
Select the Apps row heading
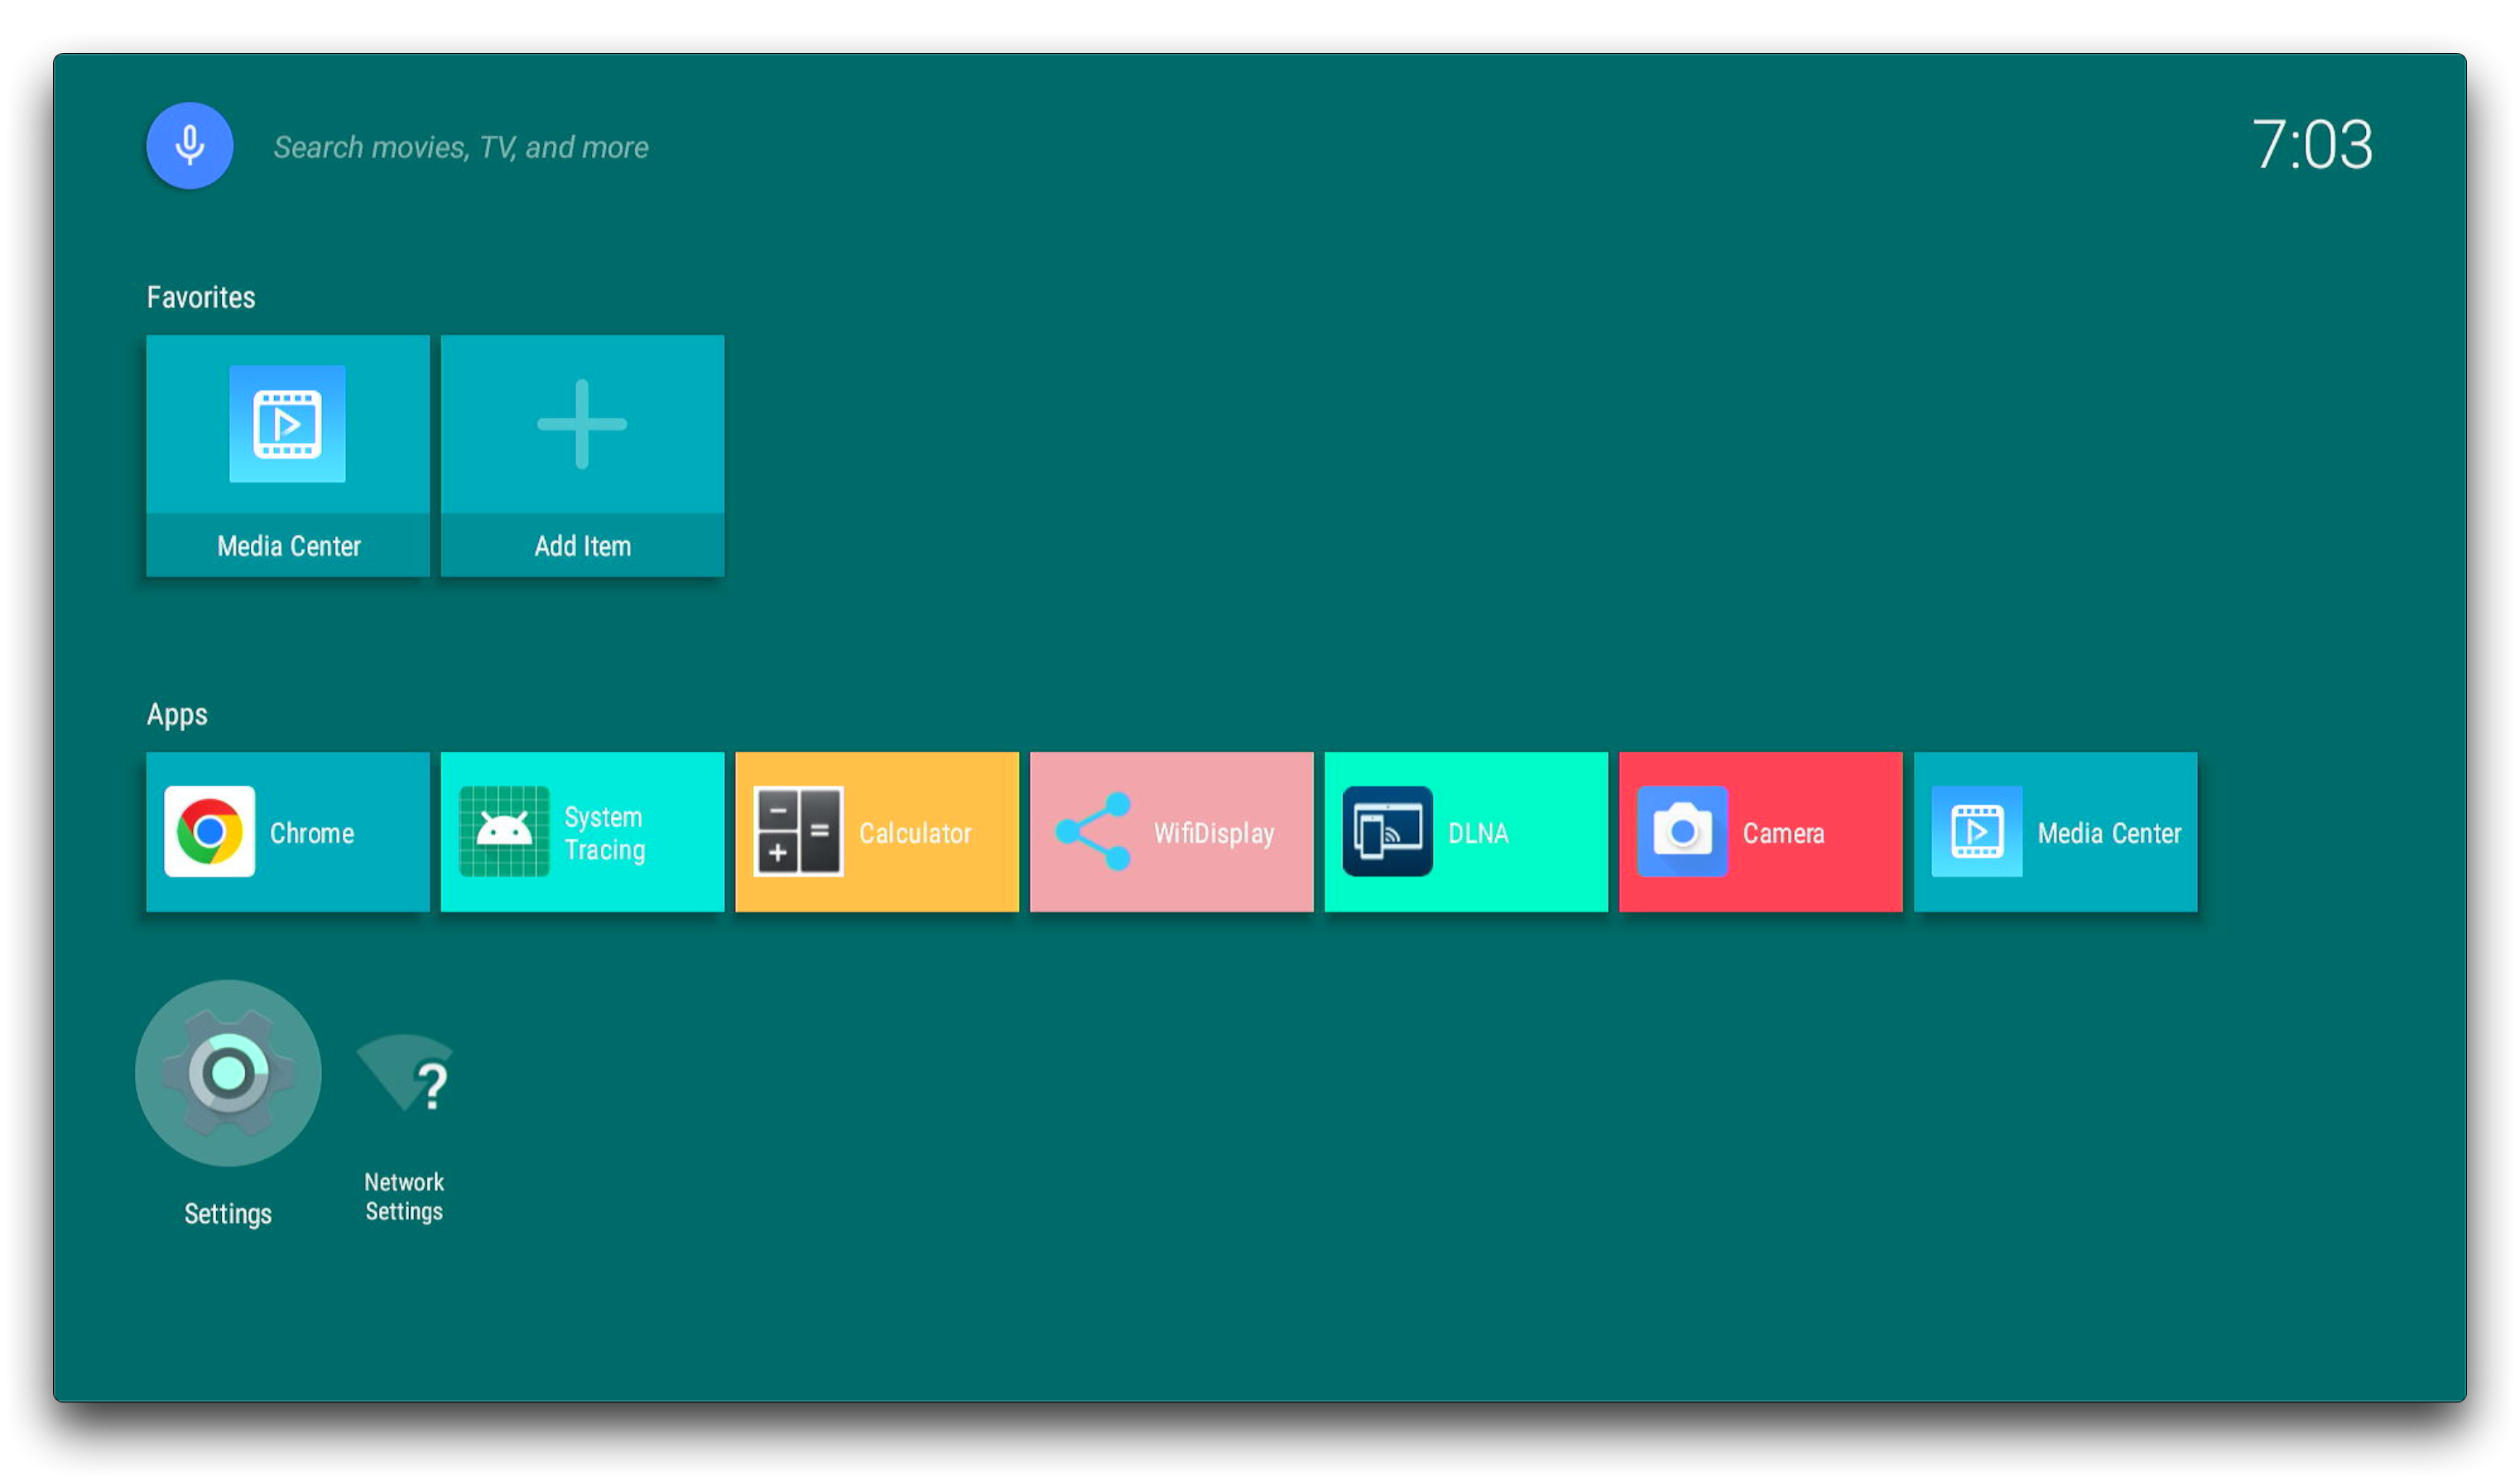[177, 715]
